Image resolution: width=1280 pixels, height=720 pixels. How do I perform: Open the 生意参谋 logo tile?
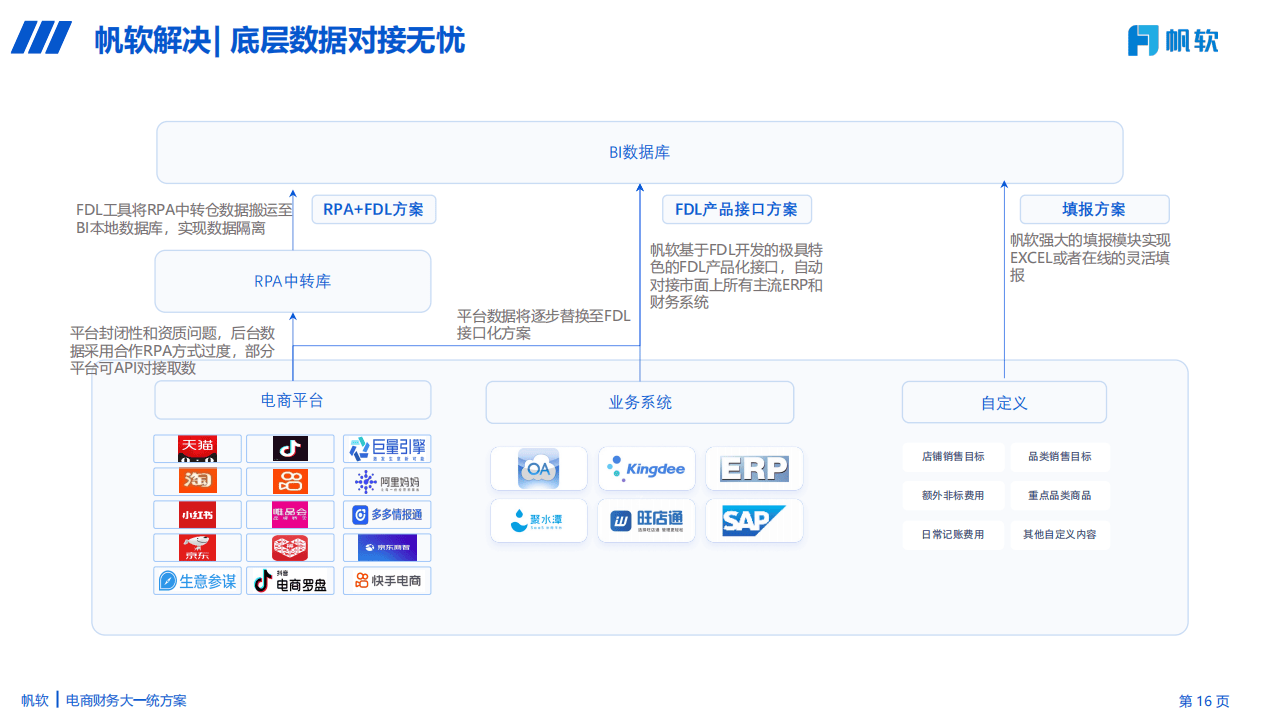[x=197, y=580]
